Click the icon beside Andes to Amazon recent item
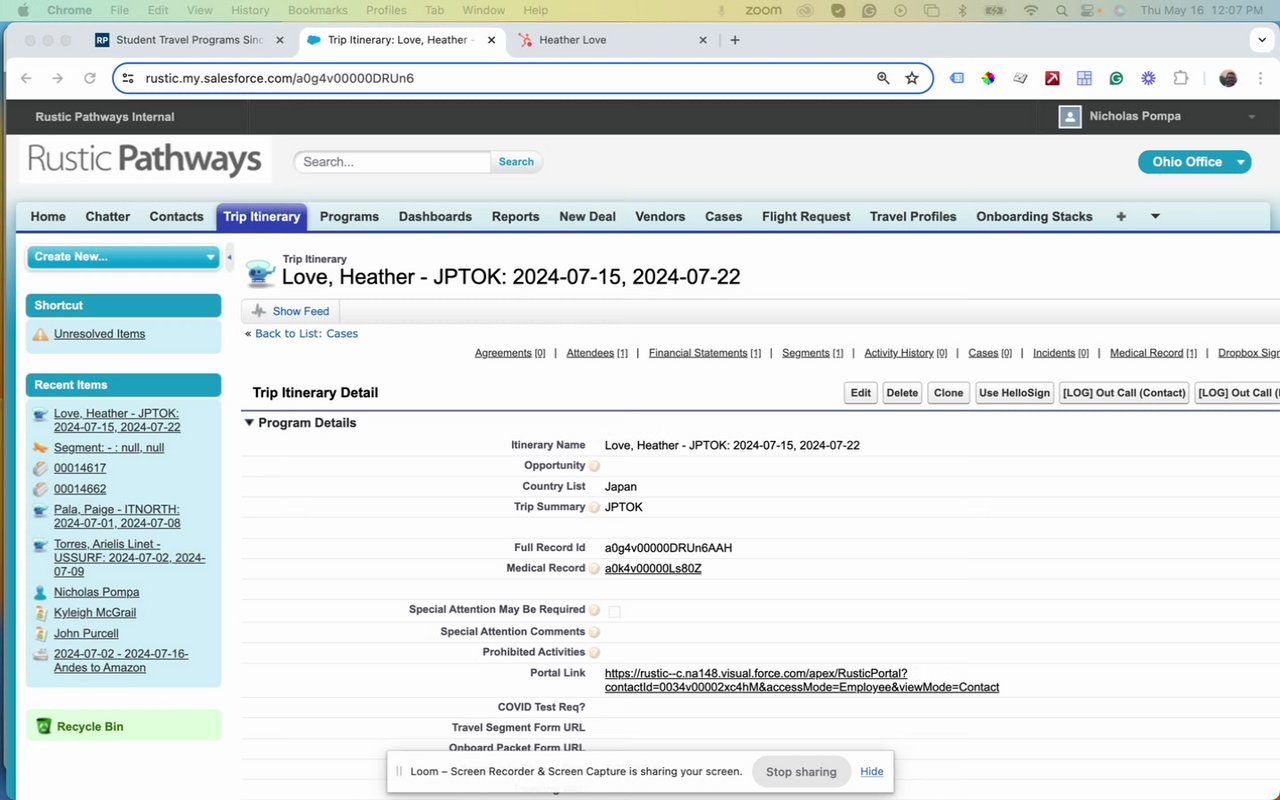 click(x=40, y=654)
